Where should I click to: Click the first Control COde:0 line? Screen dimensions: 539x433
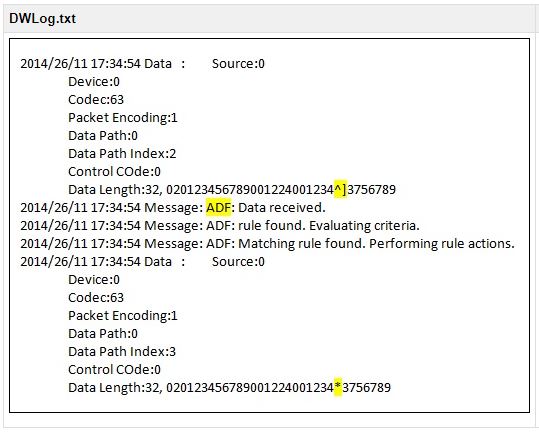click(114, 171)
